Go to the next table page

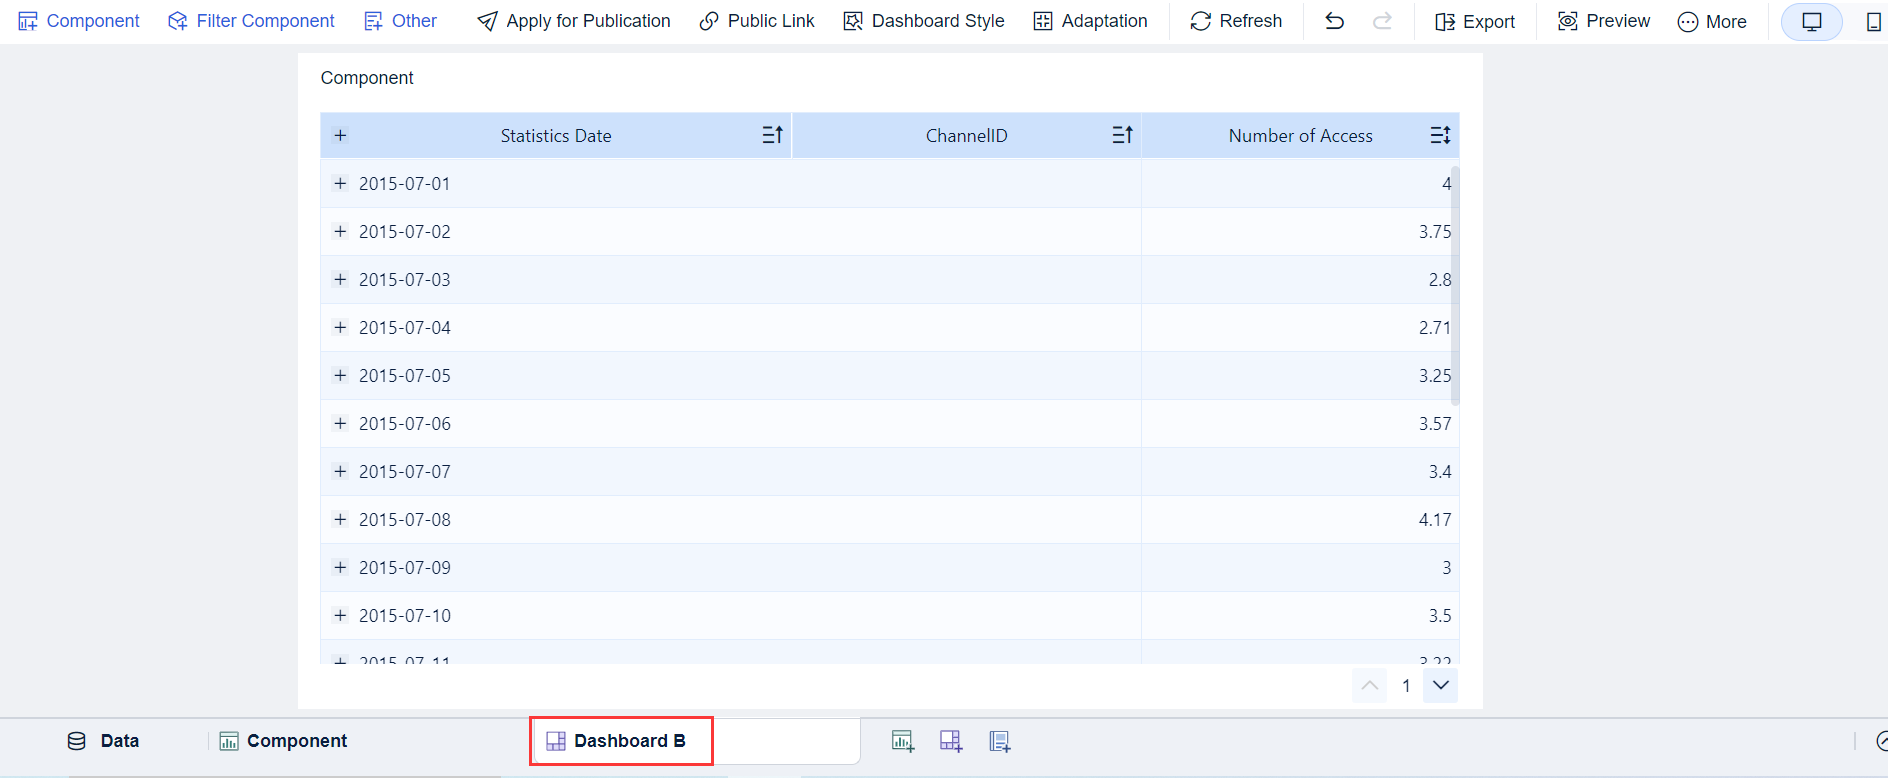1440,685
